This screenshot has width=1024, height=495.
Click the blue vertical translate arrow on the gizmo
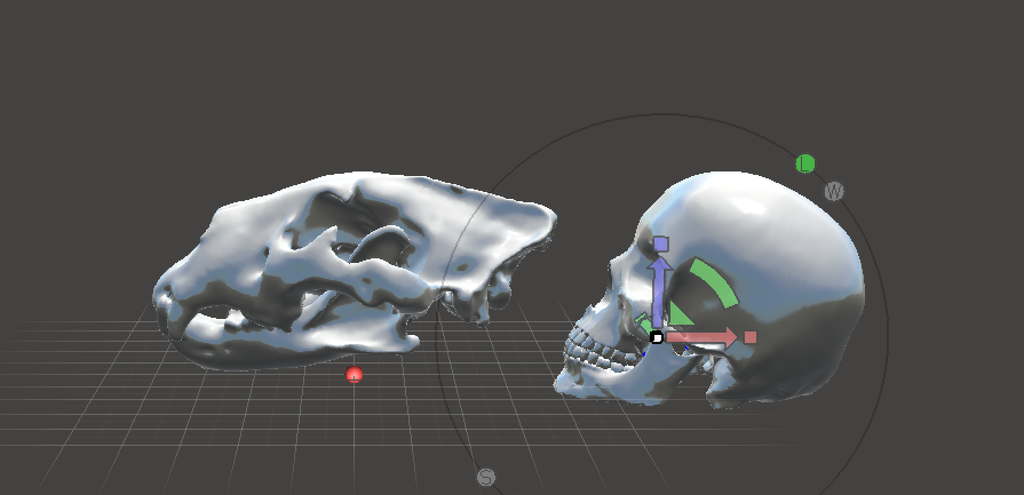point(660,291)
